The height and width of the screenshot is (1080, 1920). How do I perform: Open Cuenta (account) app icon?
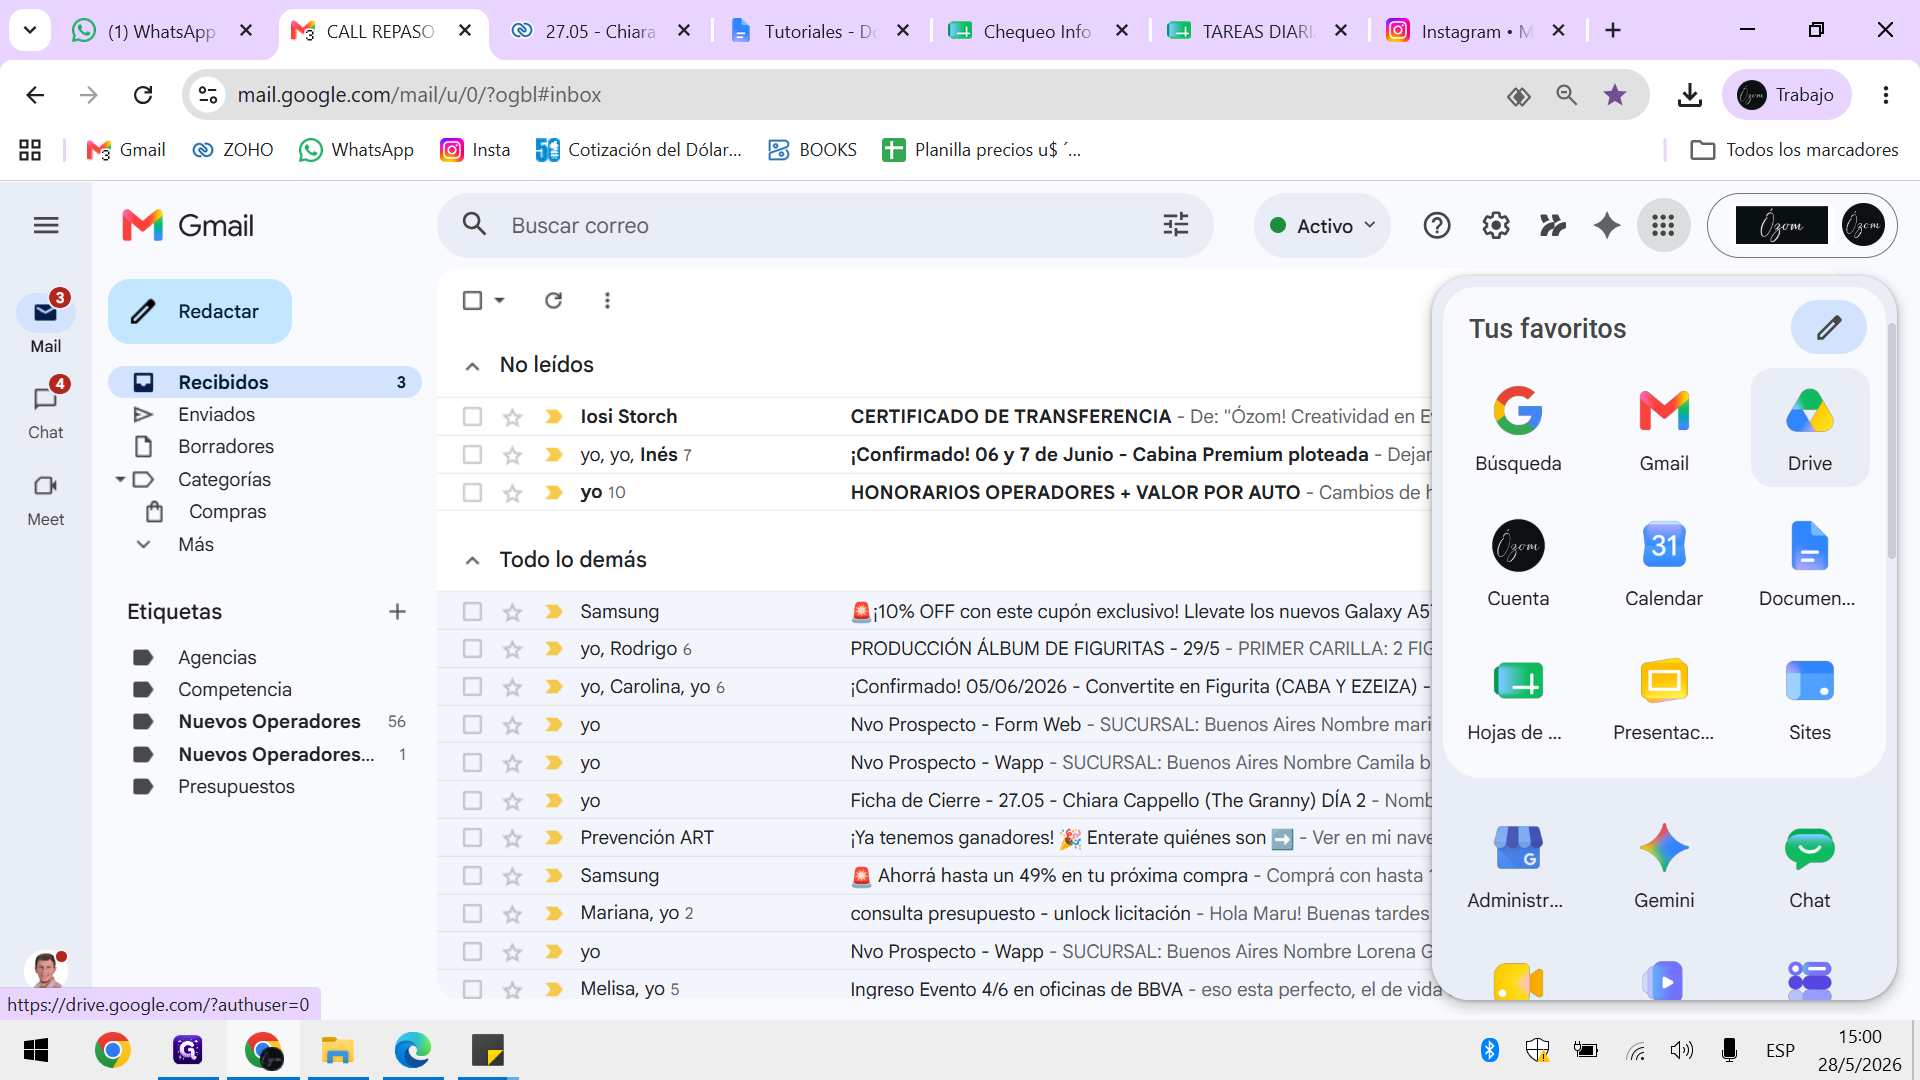point(1517,563)
